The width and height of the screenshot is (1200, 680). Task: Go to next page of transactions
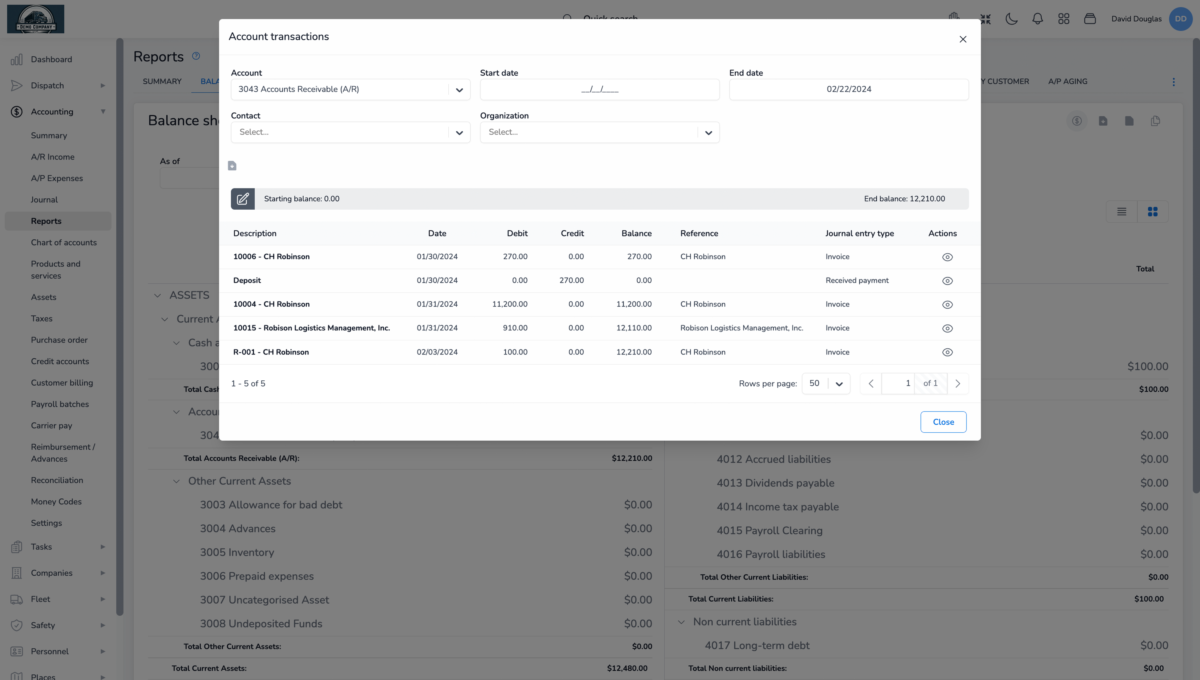click(x=958, y=384)
